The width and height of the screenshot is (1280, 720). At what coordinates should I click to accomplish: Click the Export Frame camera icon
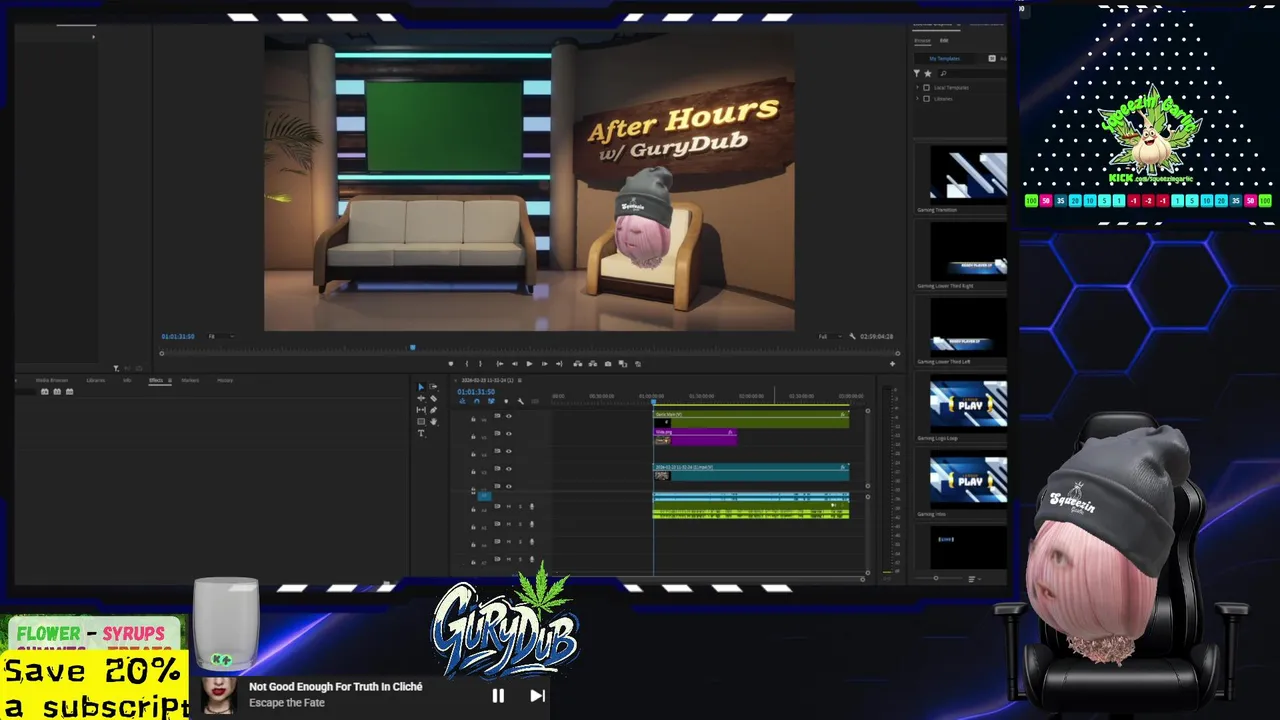pyautogui.click(x=607, y=364)
